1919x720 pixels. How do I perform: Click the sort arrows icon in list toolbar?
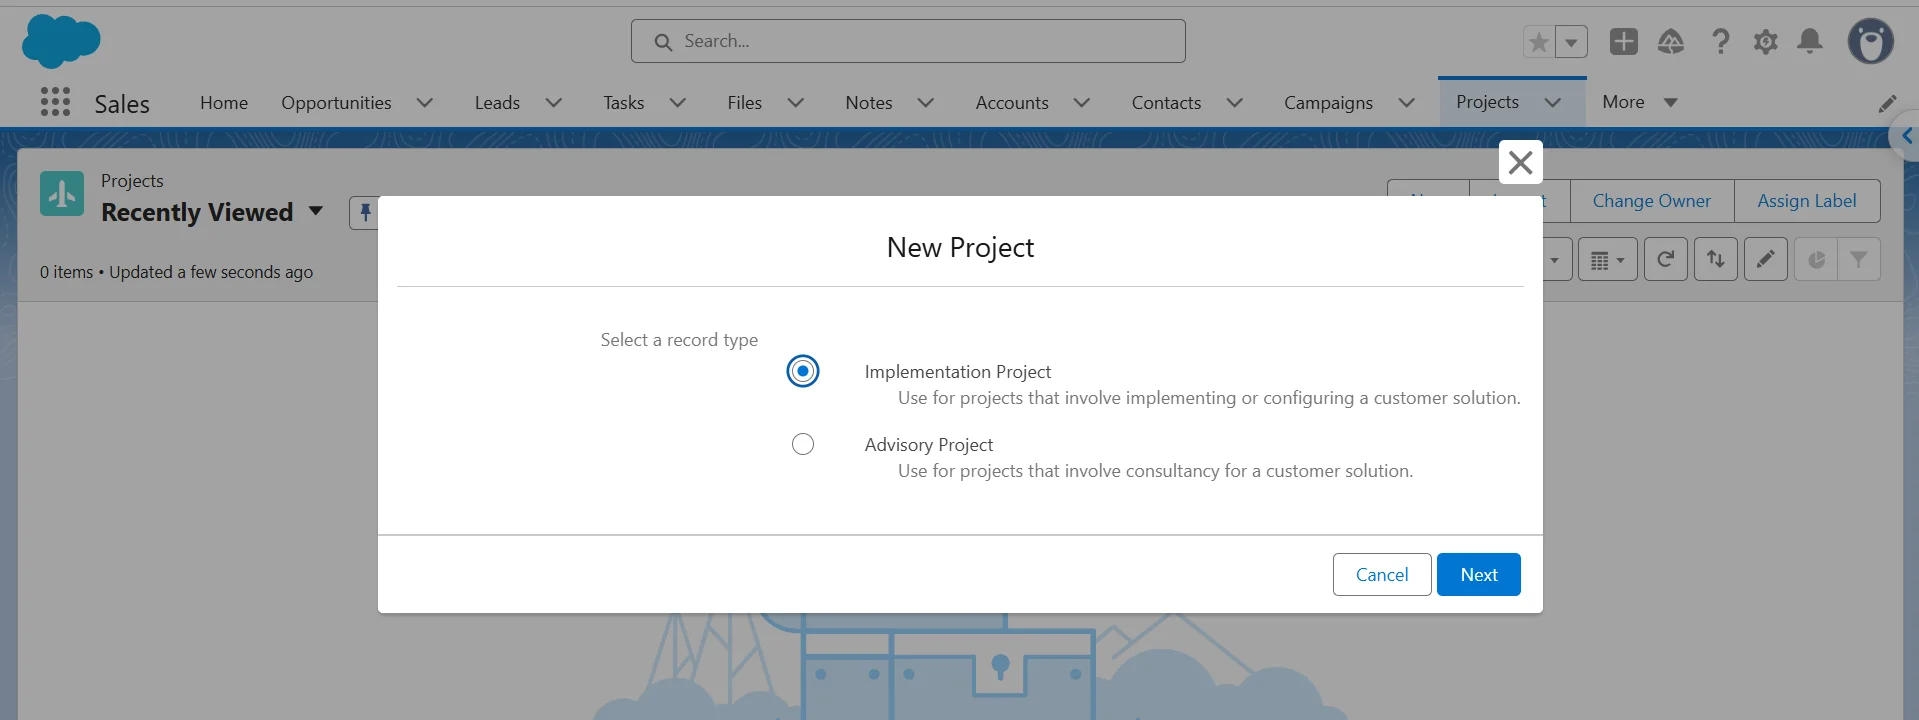pyautogui.click(x=1716, y=259)
